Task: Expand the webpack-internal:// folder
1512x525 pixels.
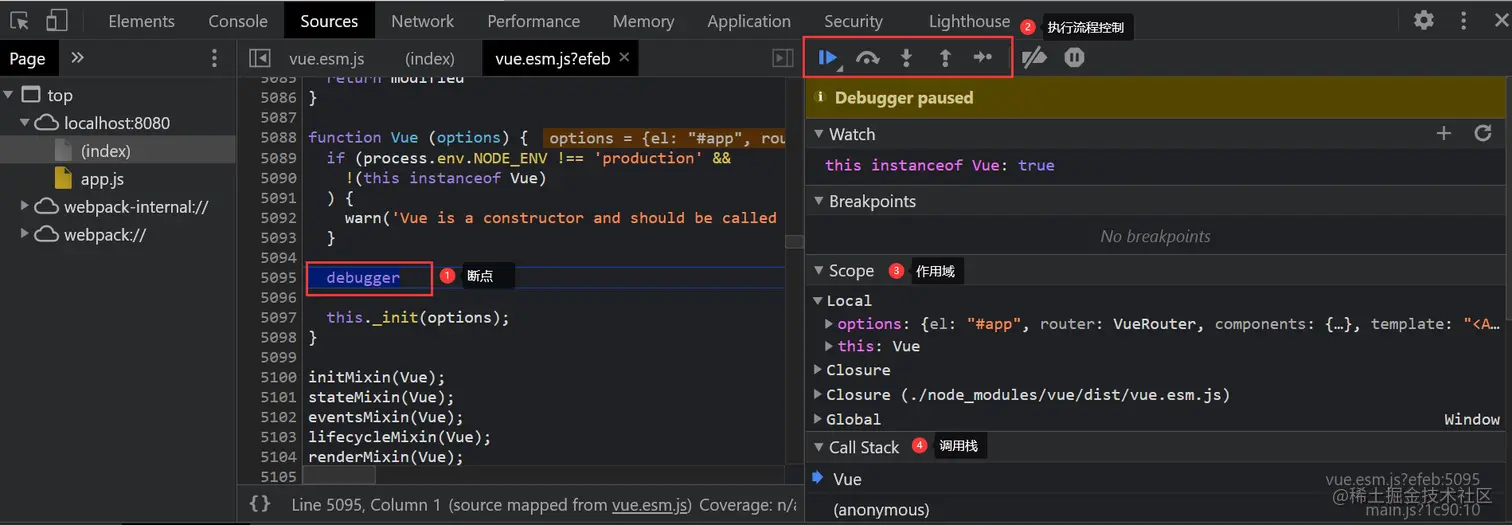Action: [25, 207]
